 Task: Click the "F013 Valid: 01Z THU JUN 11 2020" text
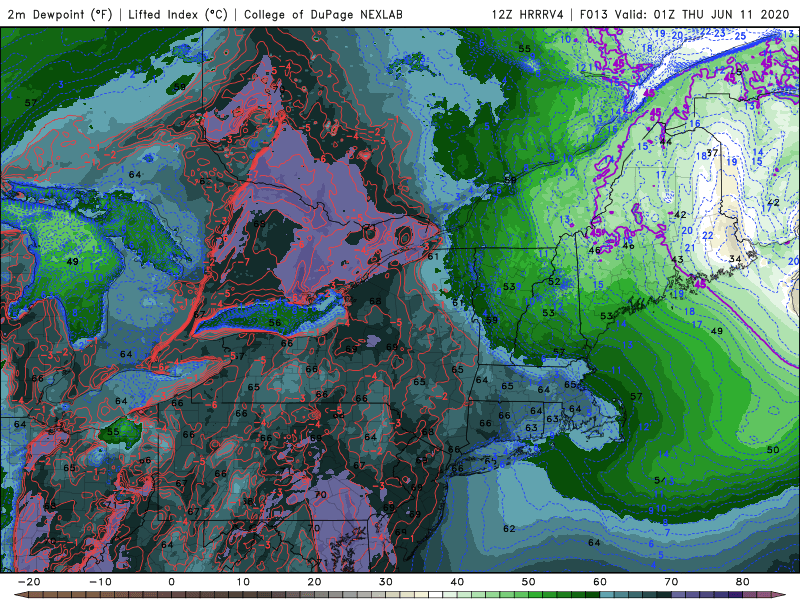pos(685,14)
